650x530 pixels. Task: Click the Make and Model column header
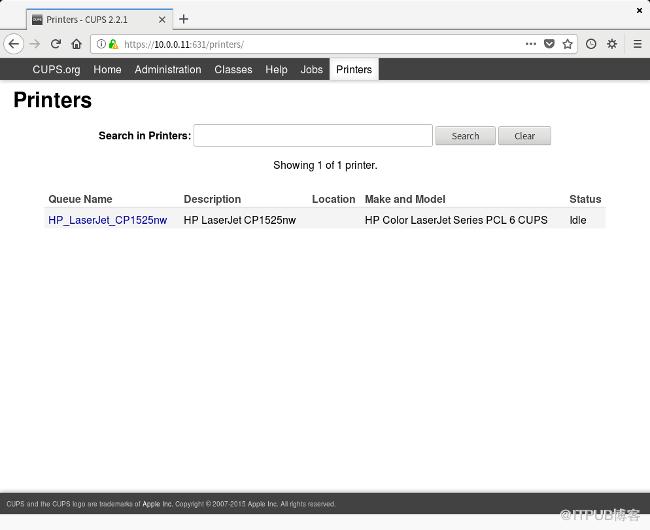[405, 199]
